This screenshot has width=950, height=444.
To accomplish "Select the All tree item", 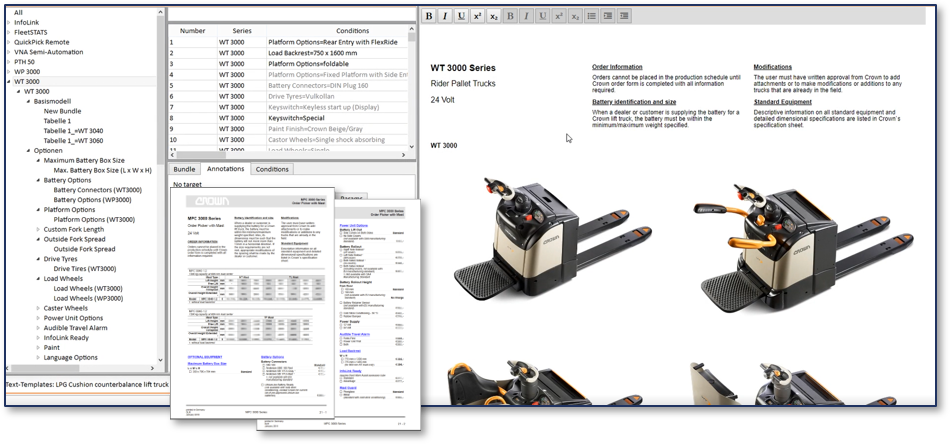I will [x=18, y=12].
